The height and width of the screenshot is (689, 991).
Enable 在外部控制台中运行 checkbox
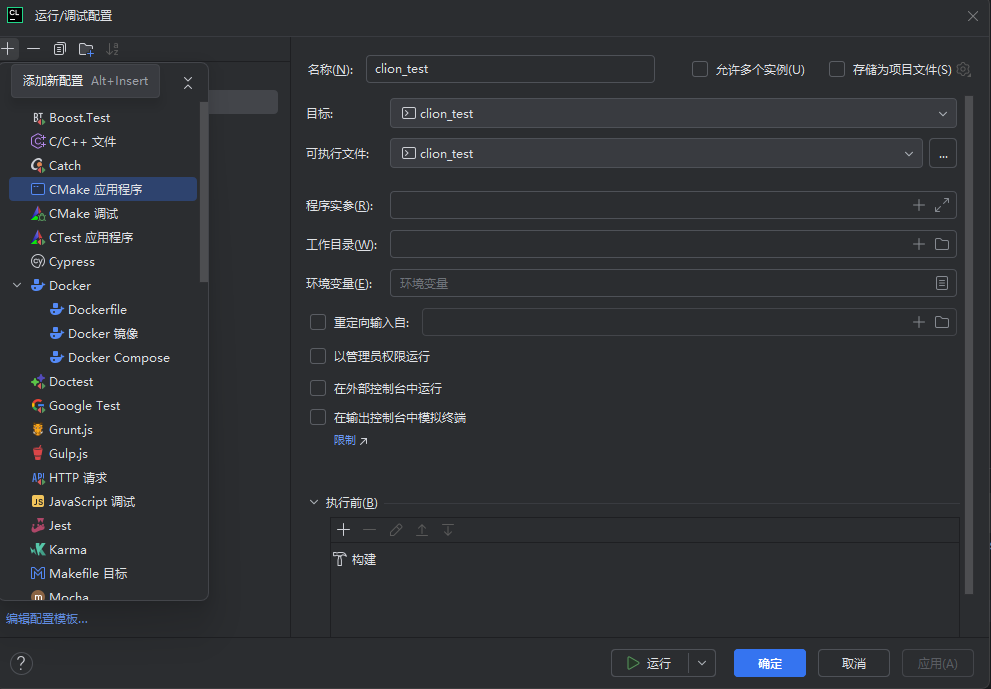click(x=318, y=388)
